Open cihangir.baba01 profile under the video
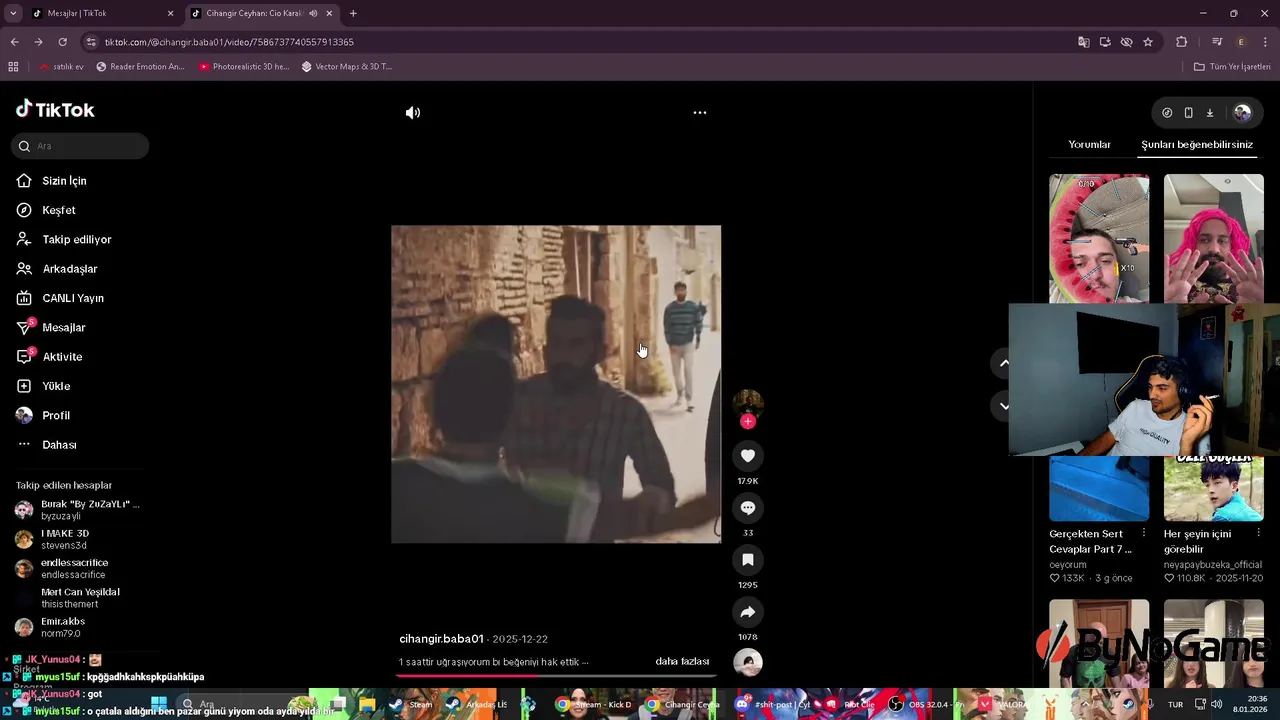This screenshot has height=720, width=1280. click(x=441, y=639)
